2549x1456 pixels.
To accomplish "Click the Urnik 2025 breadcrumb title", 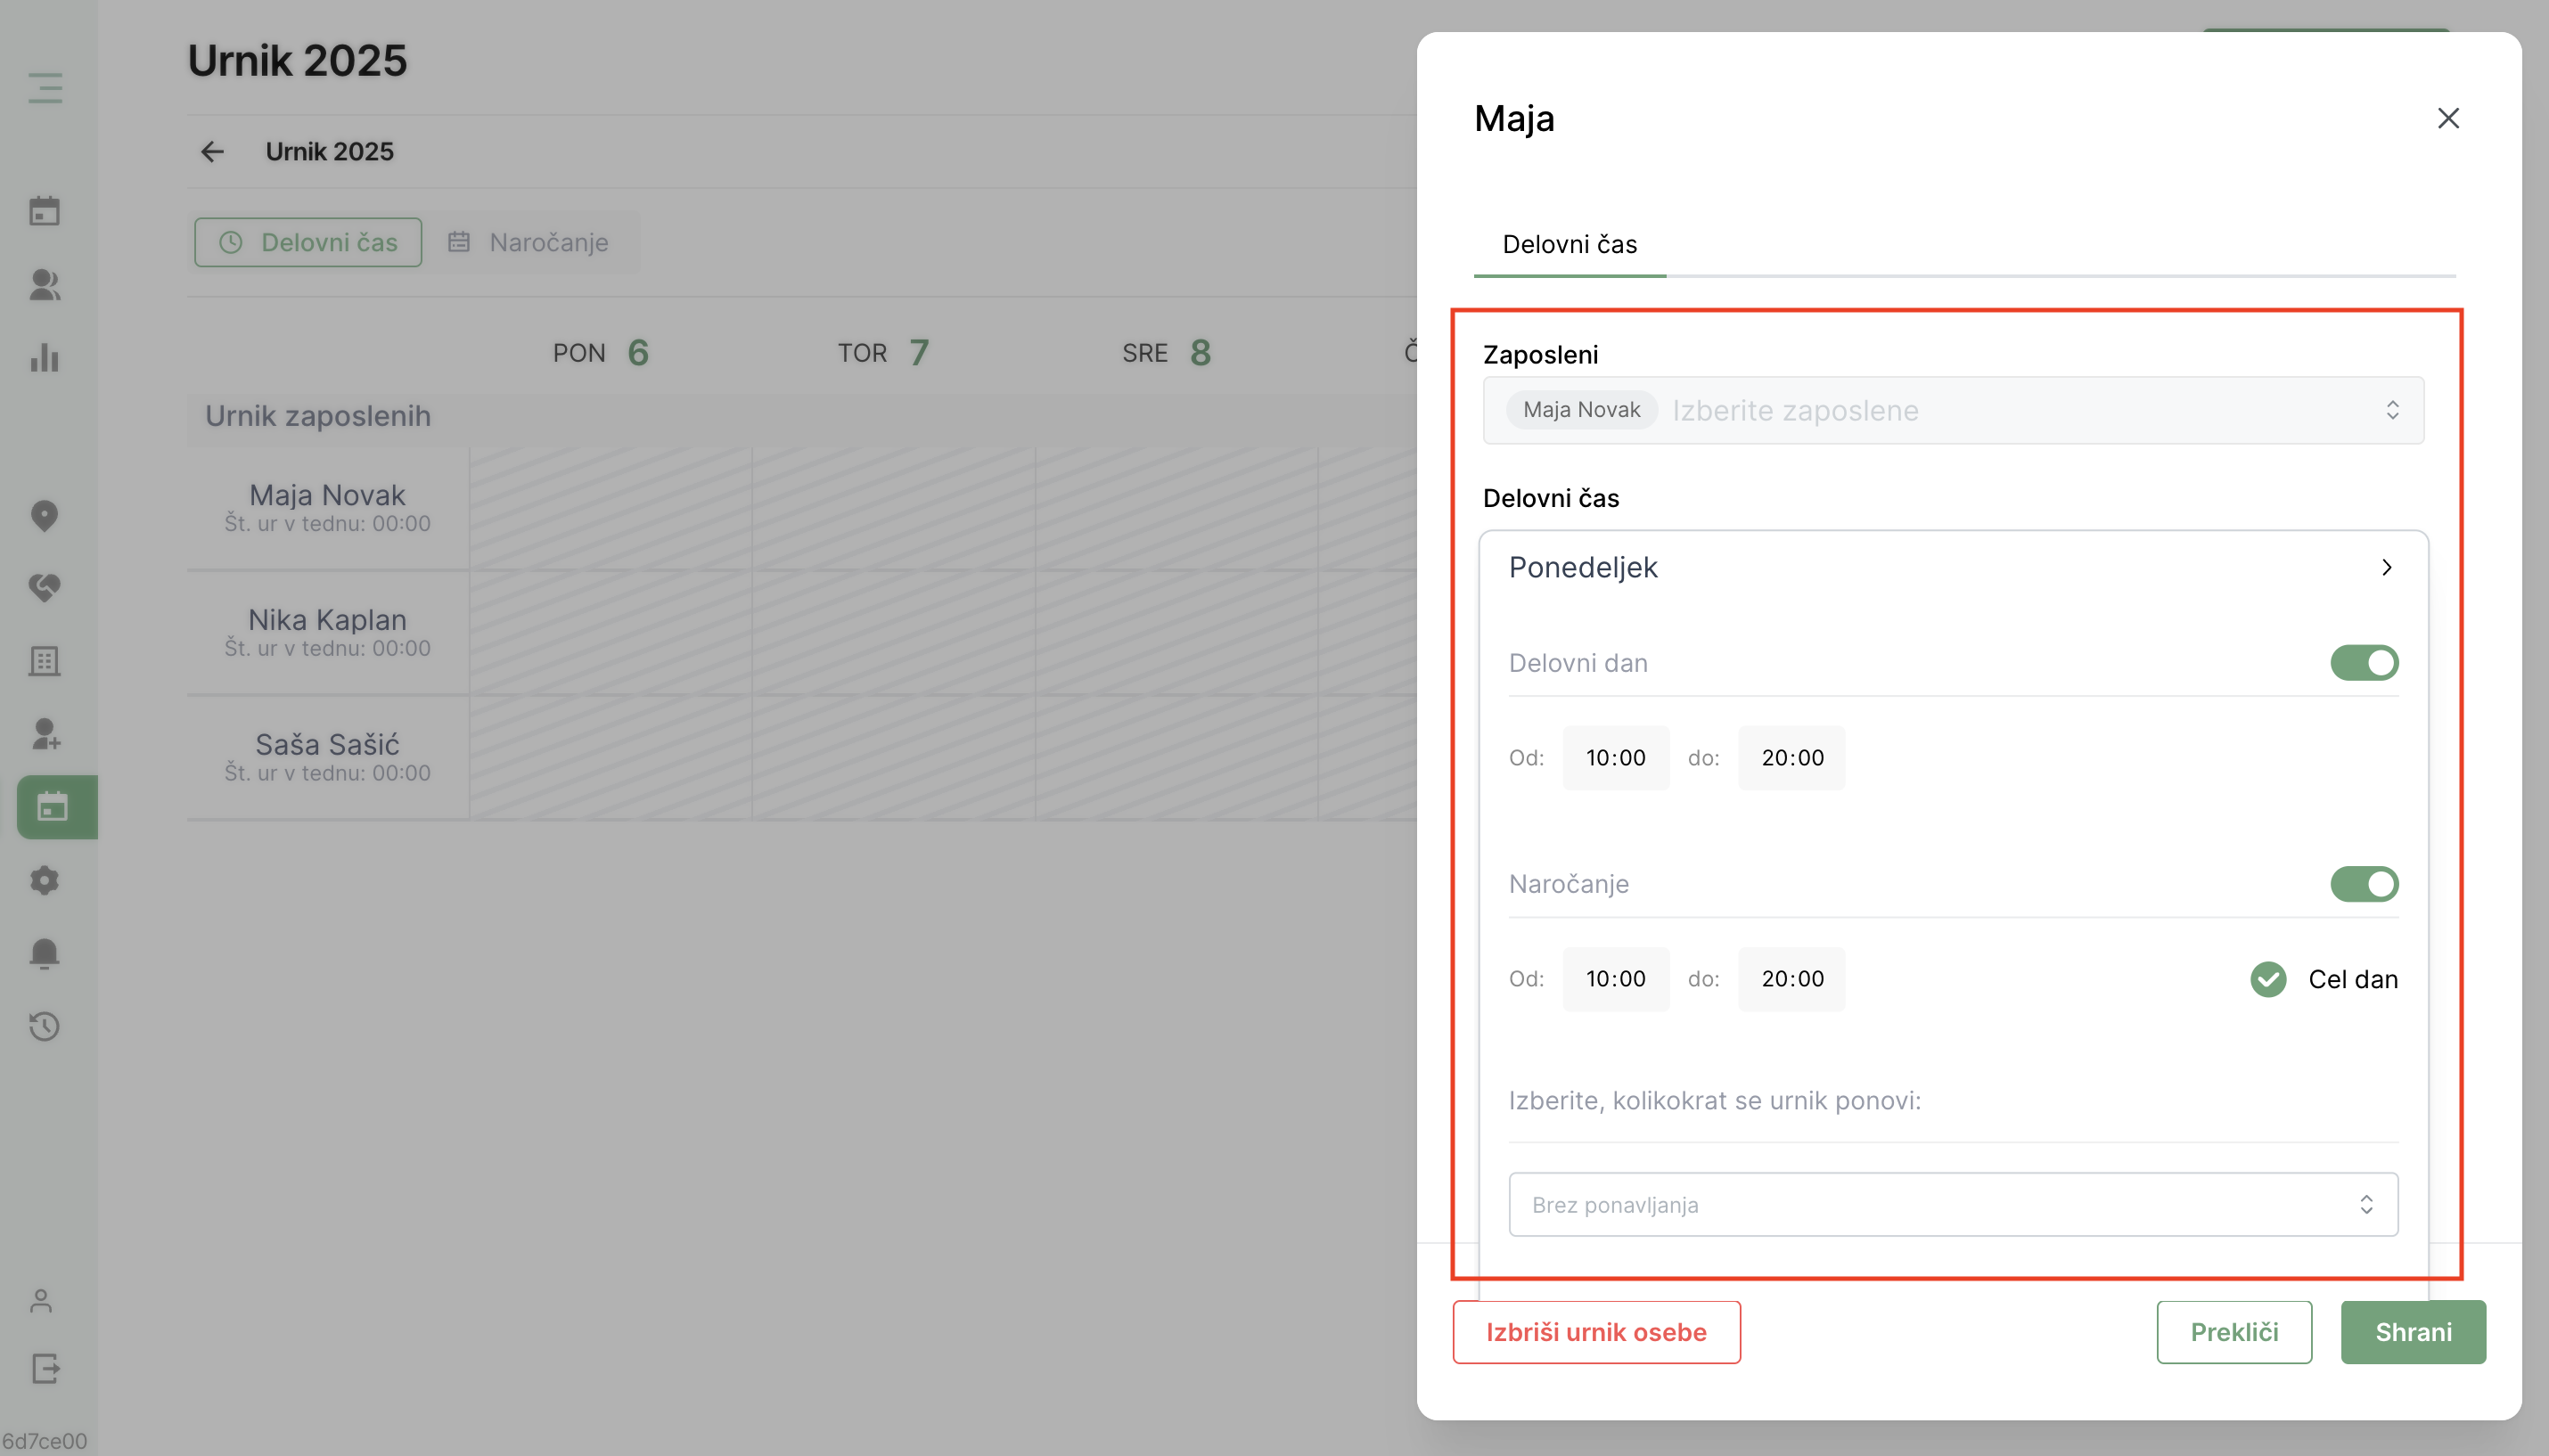I will tap(329, 152).
